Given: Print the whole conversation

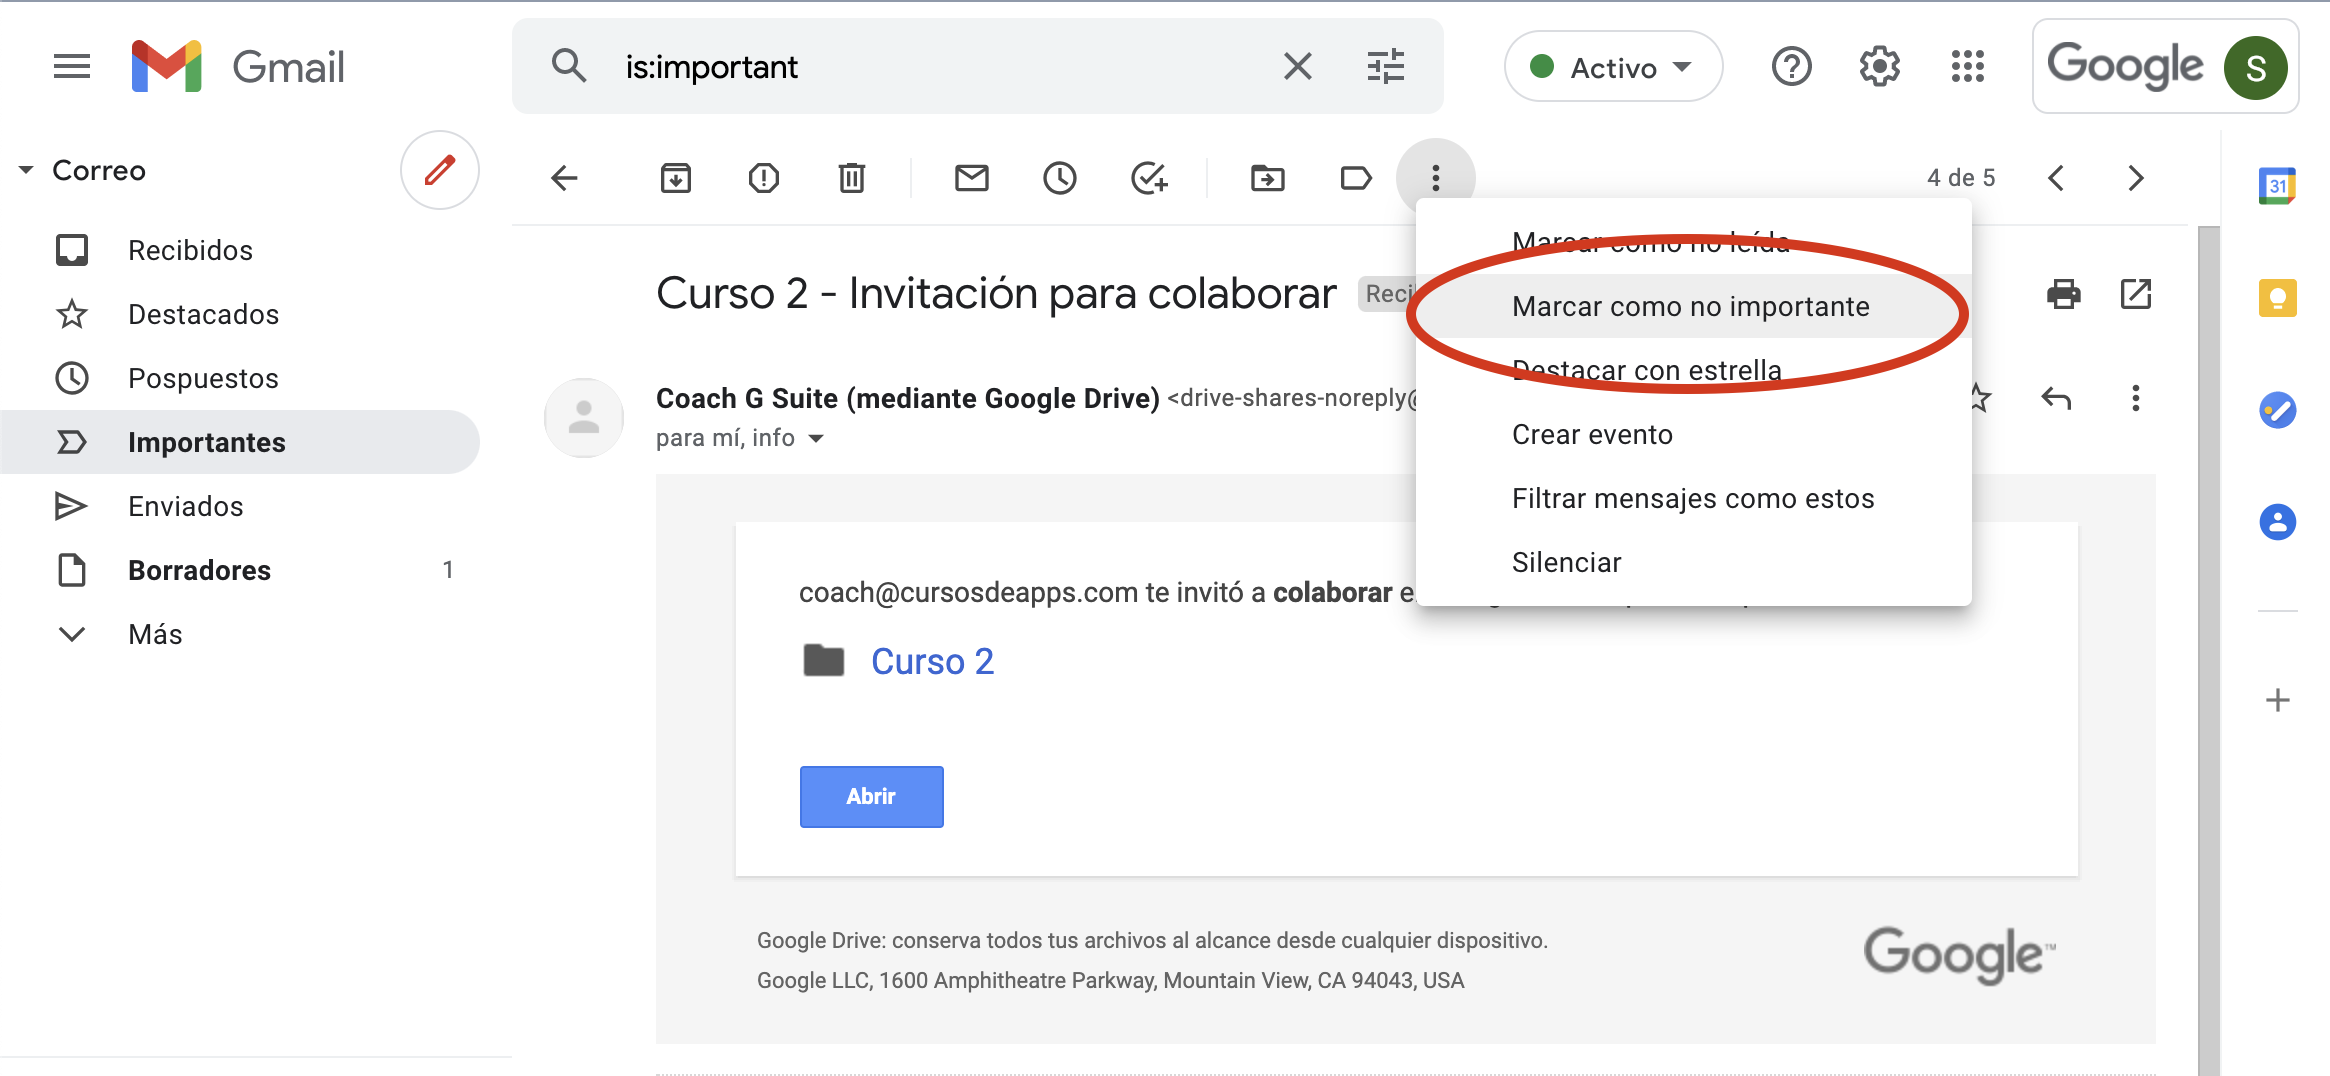Looking at the screenshot, I should (2063, 294).
